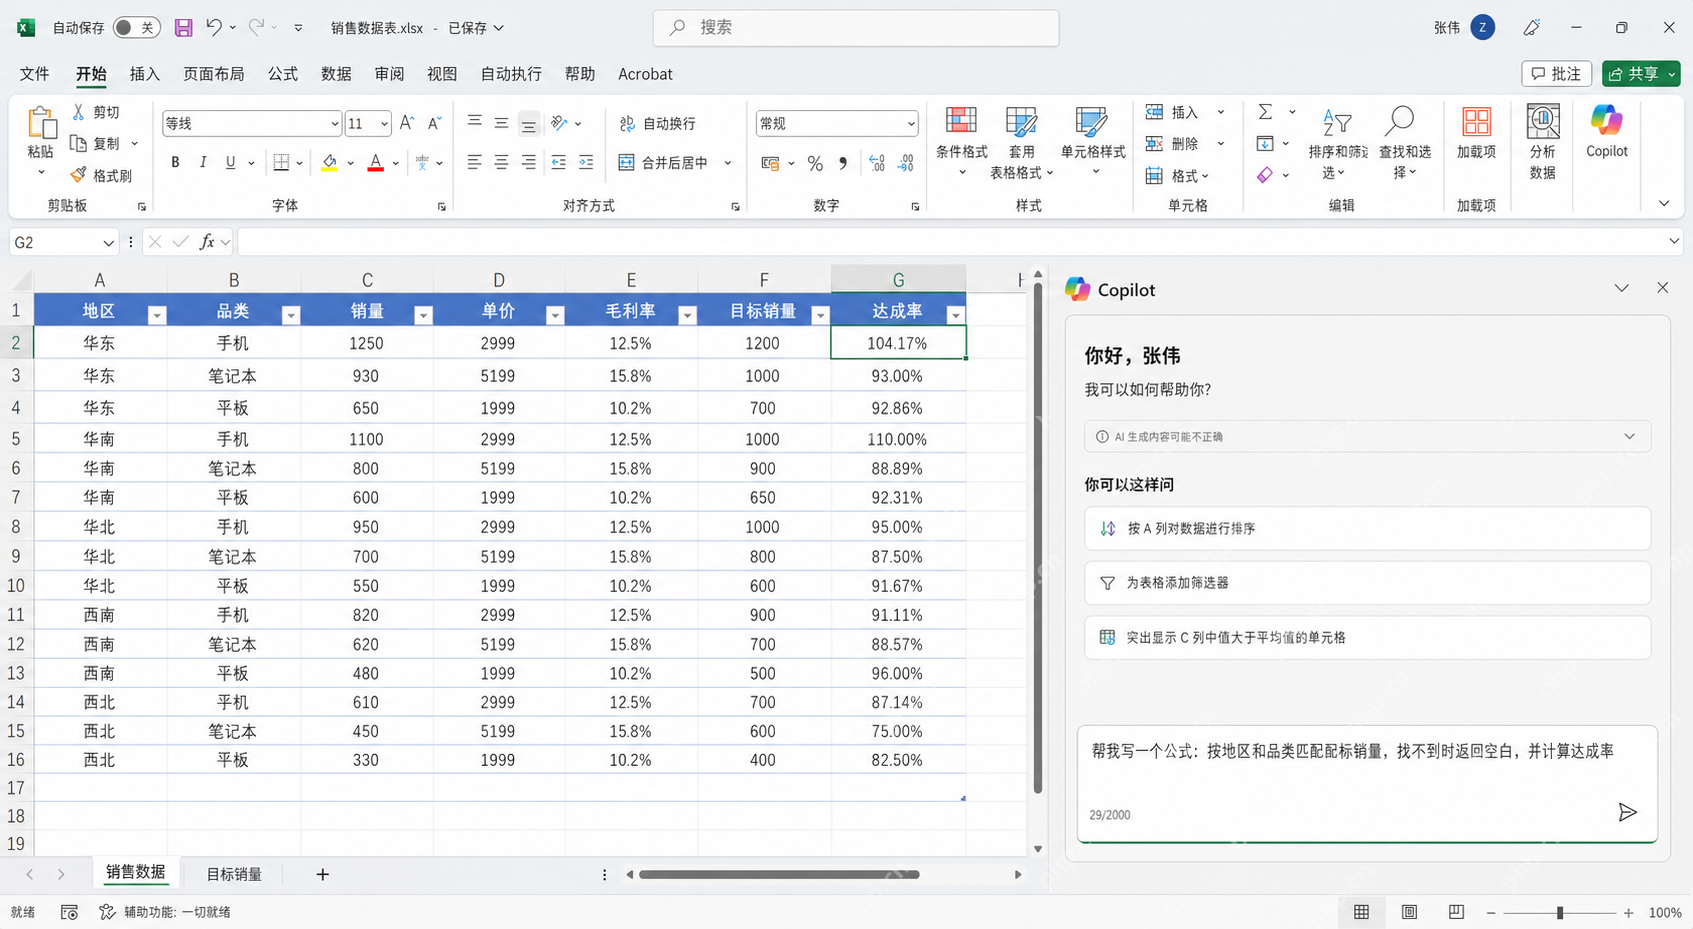
Task: Toggle Italic formatting
Action: point(203,162)
